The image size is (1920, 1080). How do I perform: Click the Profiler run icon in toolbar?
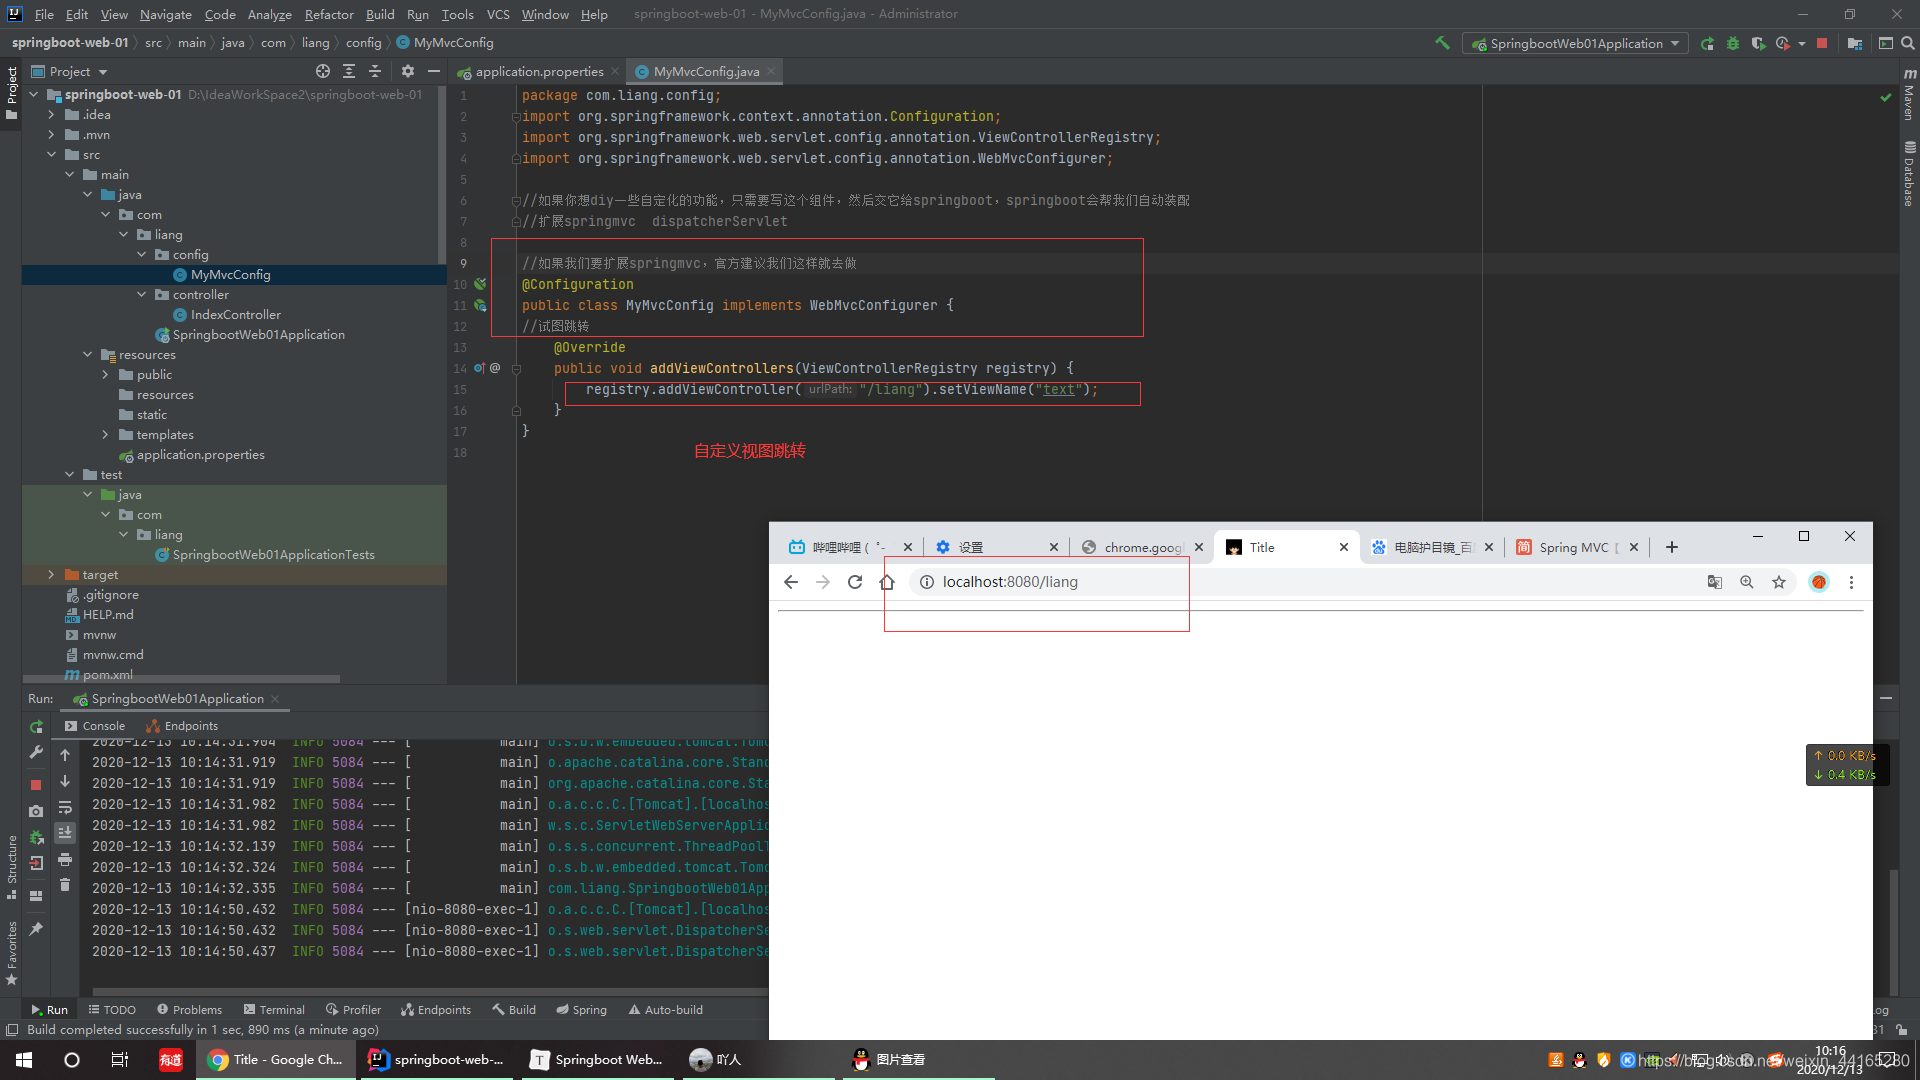(1783, 43)
